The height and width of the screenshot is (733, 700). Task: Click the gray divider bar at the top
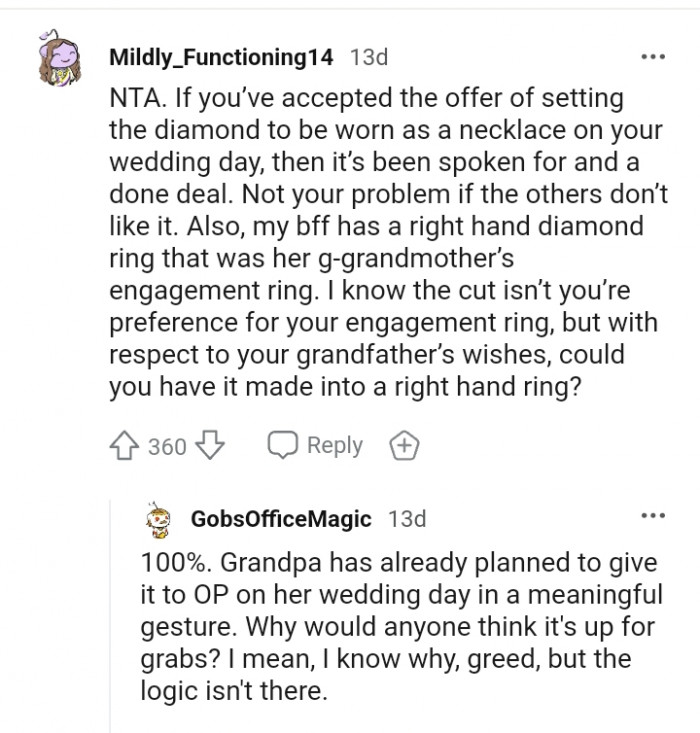[350, 4]
